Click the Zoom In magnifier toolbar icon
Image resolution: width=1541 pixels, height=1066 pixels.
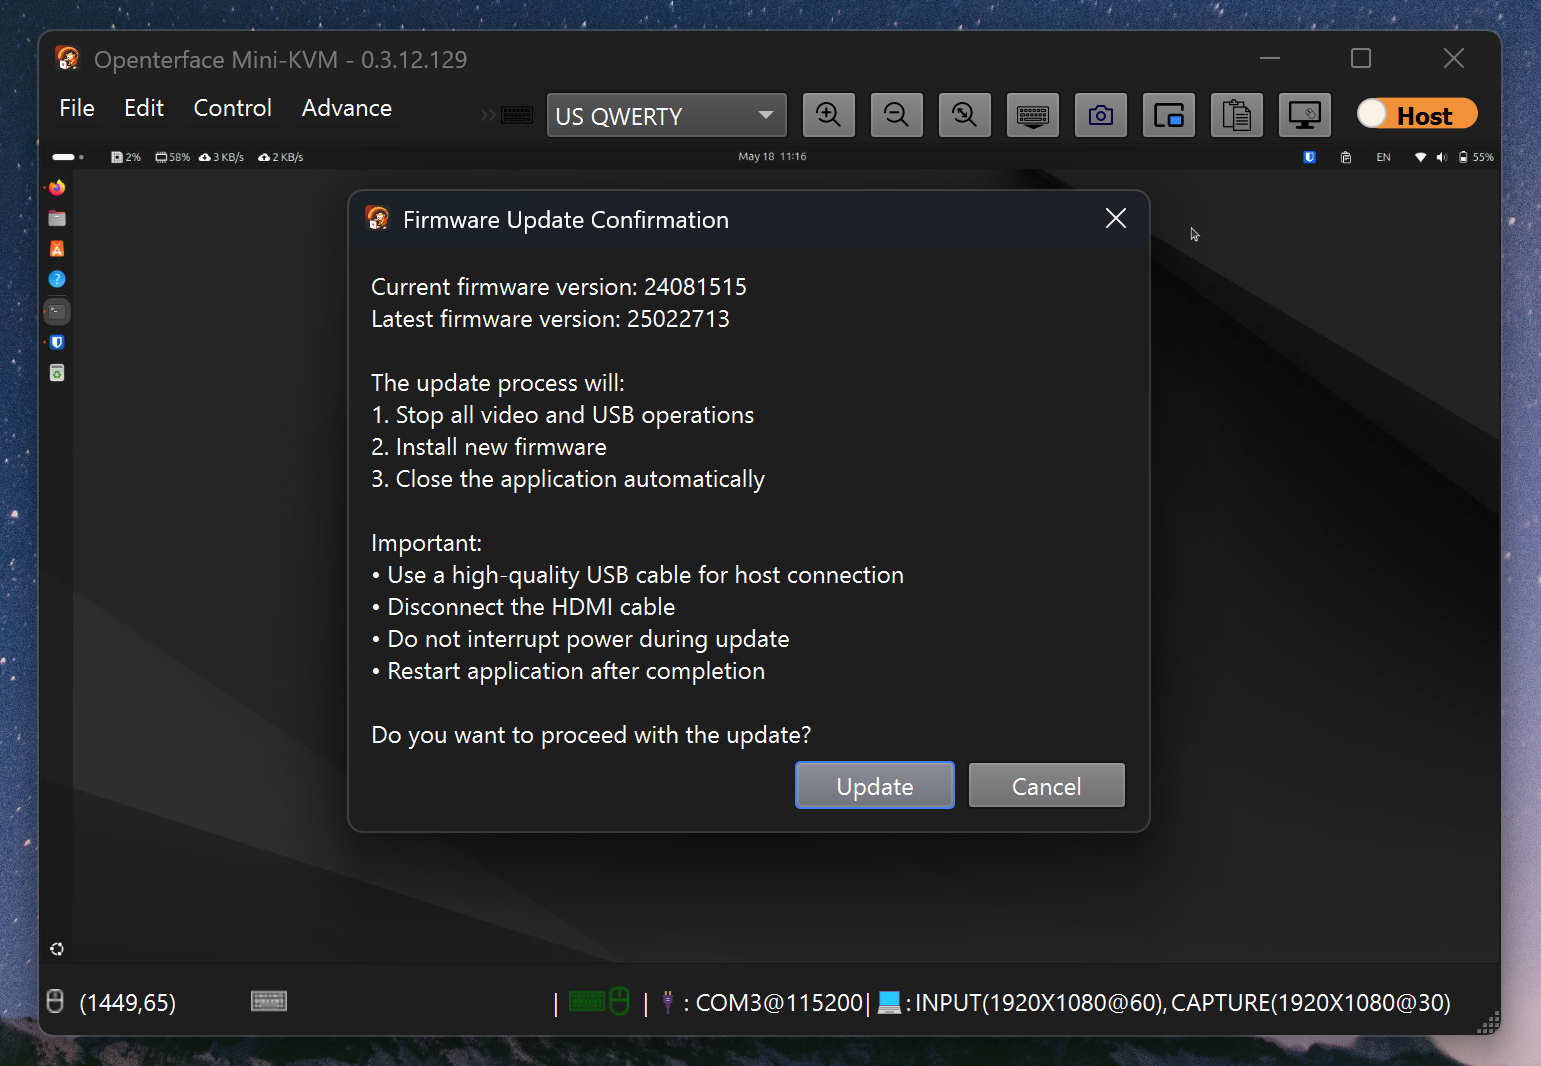828,115
